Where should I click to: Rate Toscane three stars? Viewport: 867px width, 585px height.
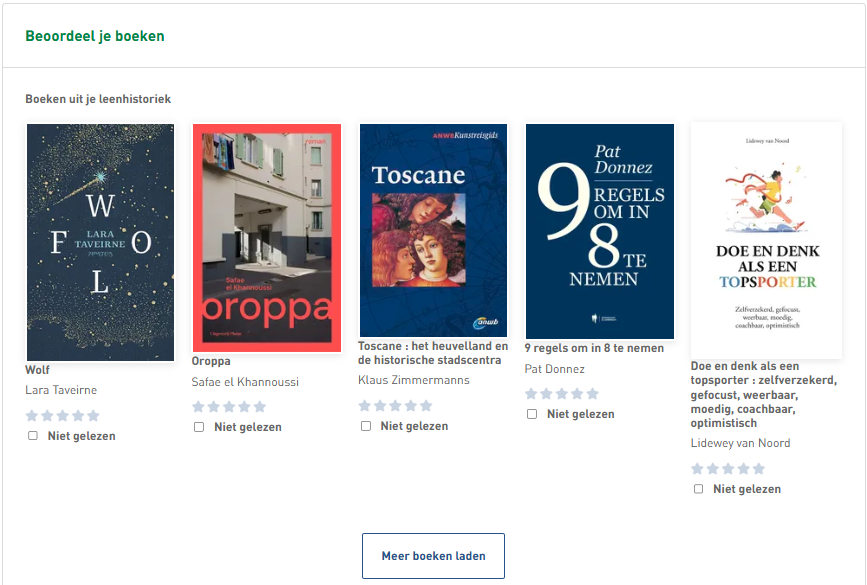point(395,406)
